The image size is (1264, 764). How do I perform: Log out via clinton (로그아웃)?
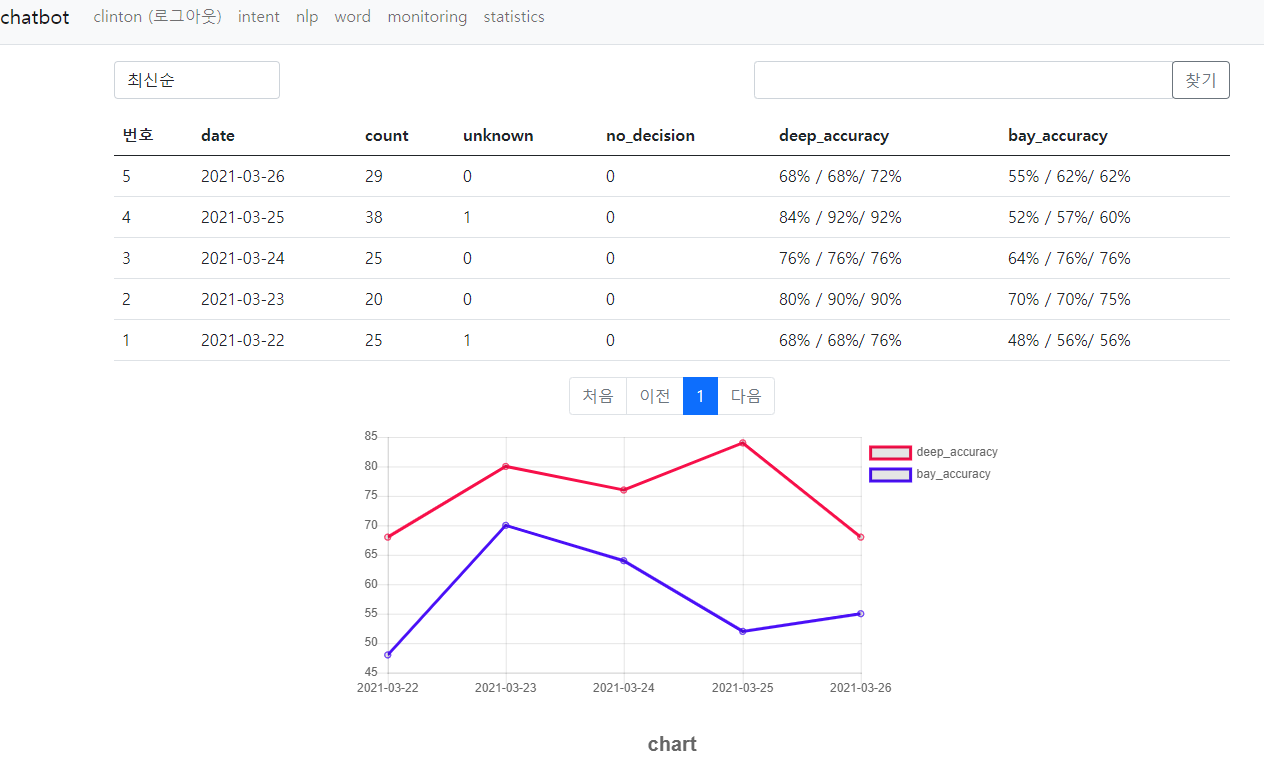click(x=157, y=16)
